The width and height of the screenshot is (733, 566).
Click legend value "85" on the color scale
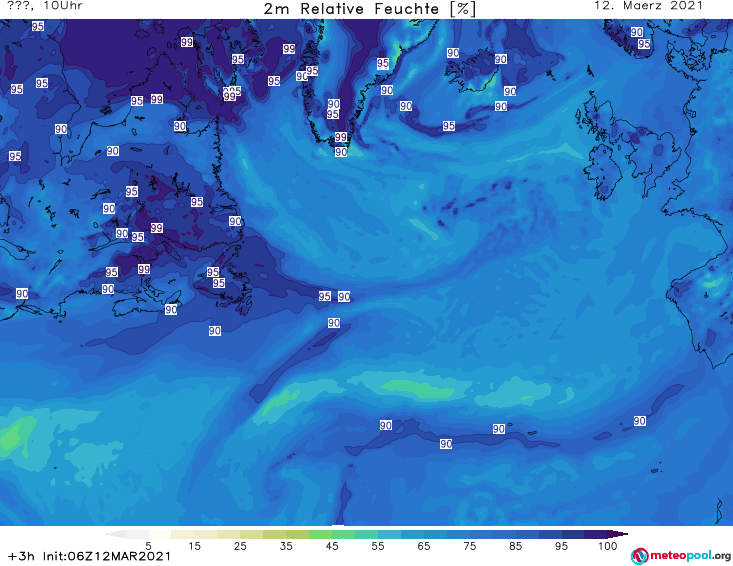tap(515, 546)
